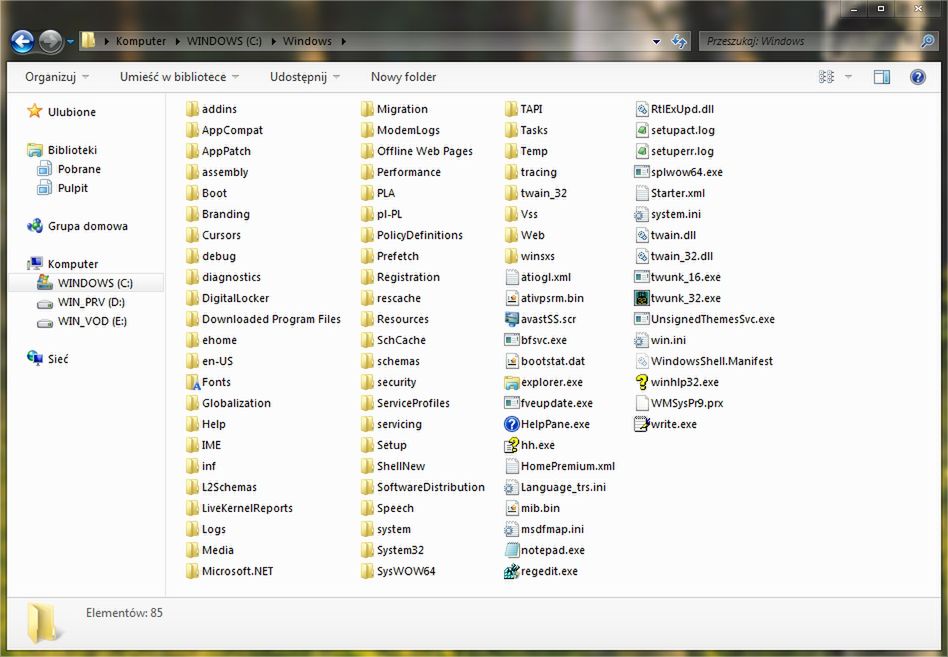Toggle the preview pane icon

pos(881,77)
